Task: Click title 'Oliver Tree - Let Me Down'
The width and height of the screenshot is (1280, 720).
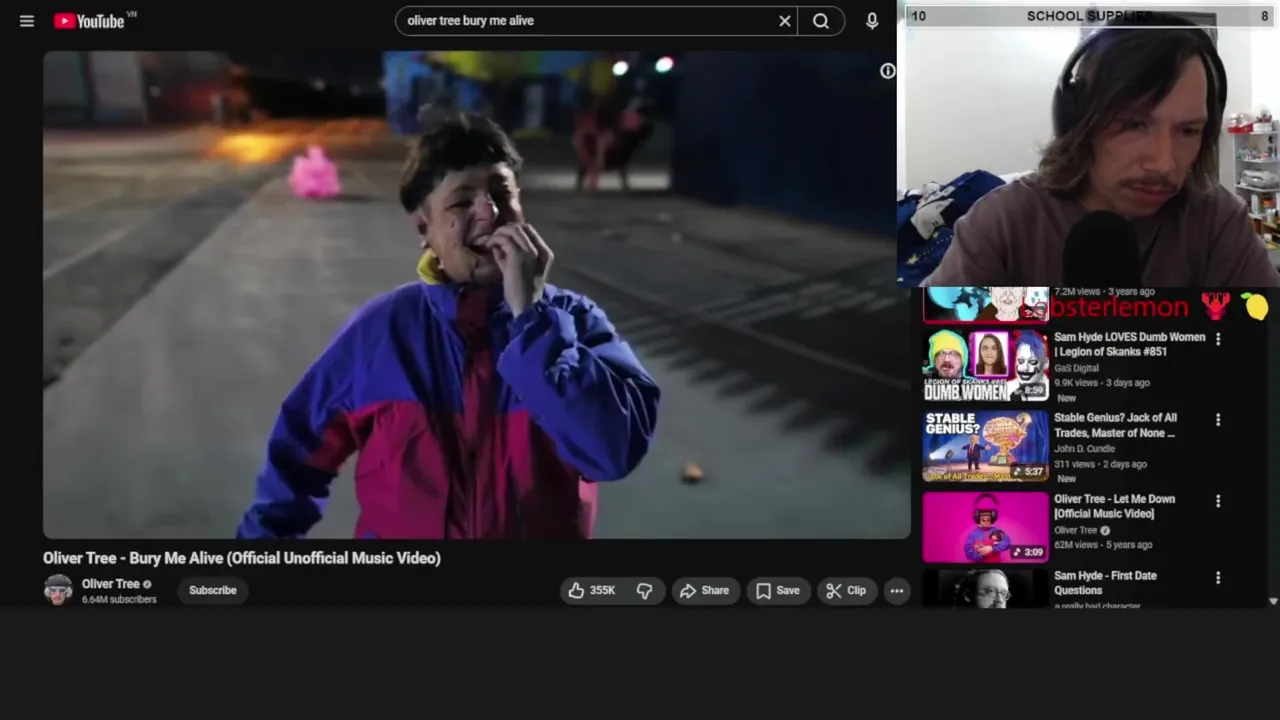Action: 1114,507
